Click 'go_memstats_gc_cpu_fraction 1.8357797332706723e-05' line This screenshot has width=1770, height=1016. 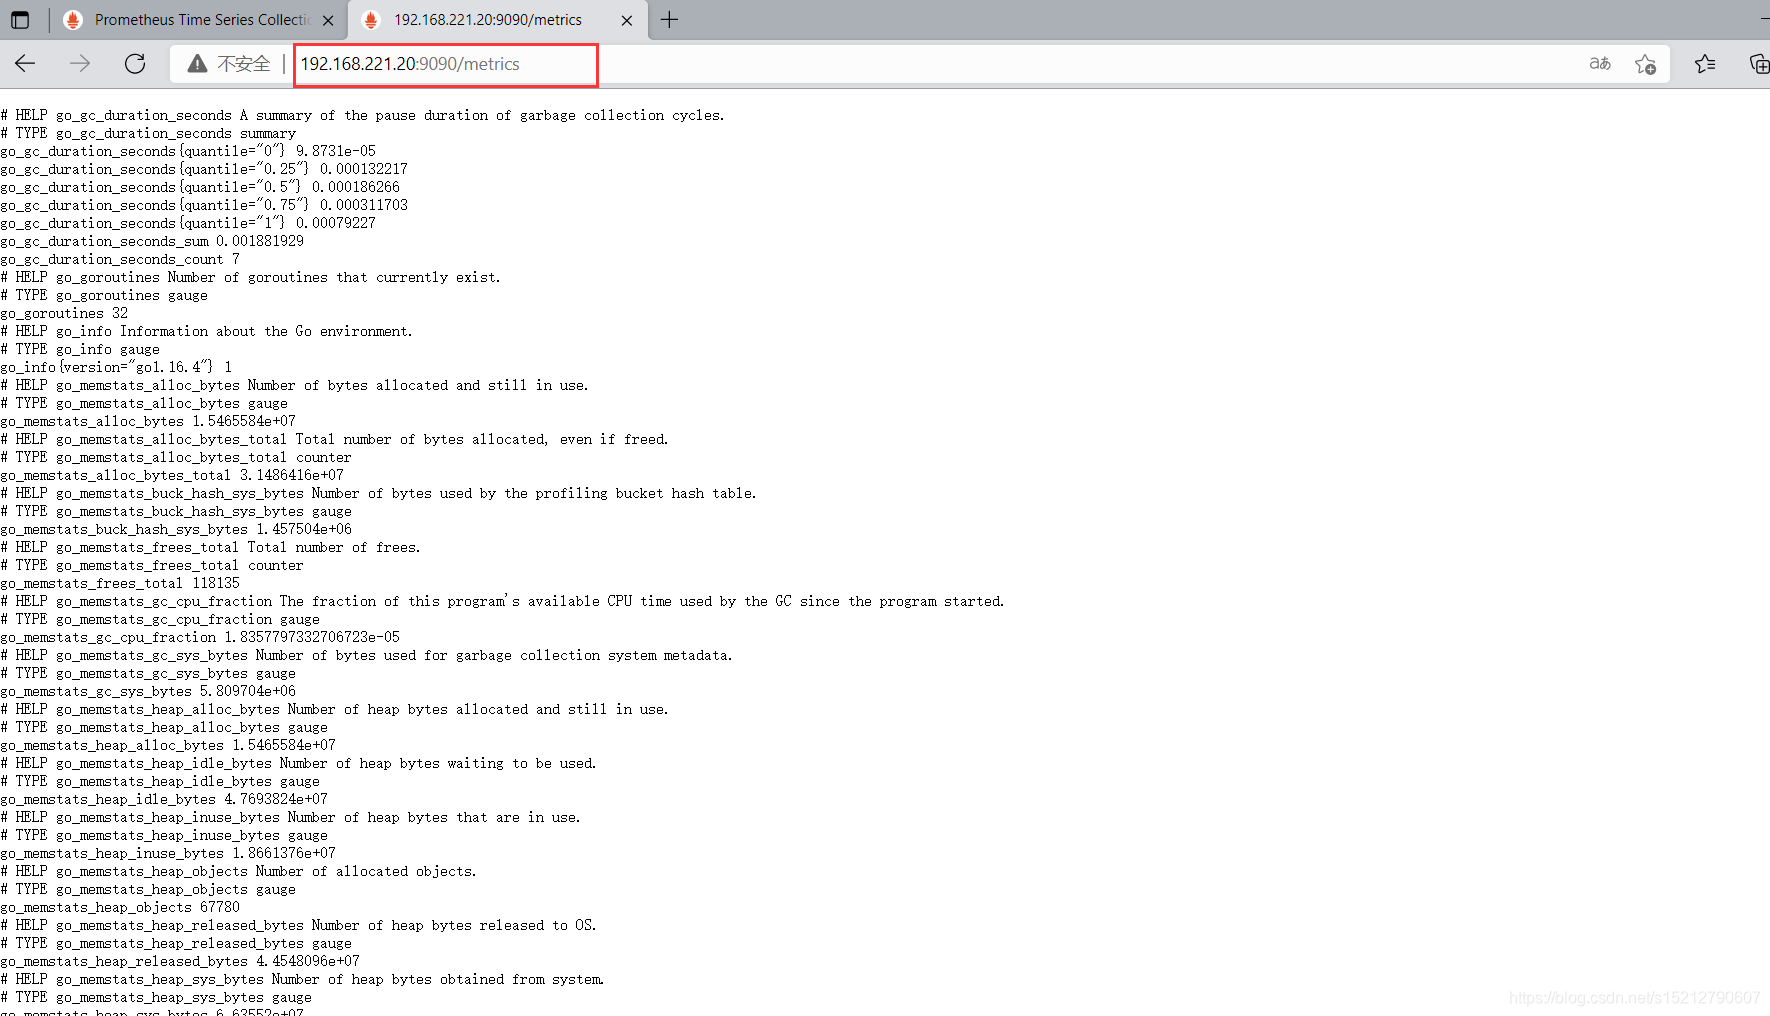(x=200, y=637)
